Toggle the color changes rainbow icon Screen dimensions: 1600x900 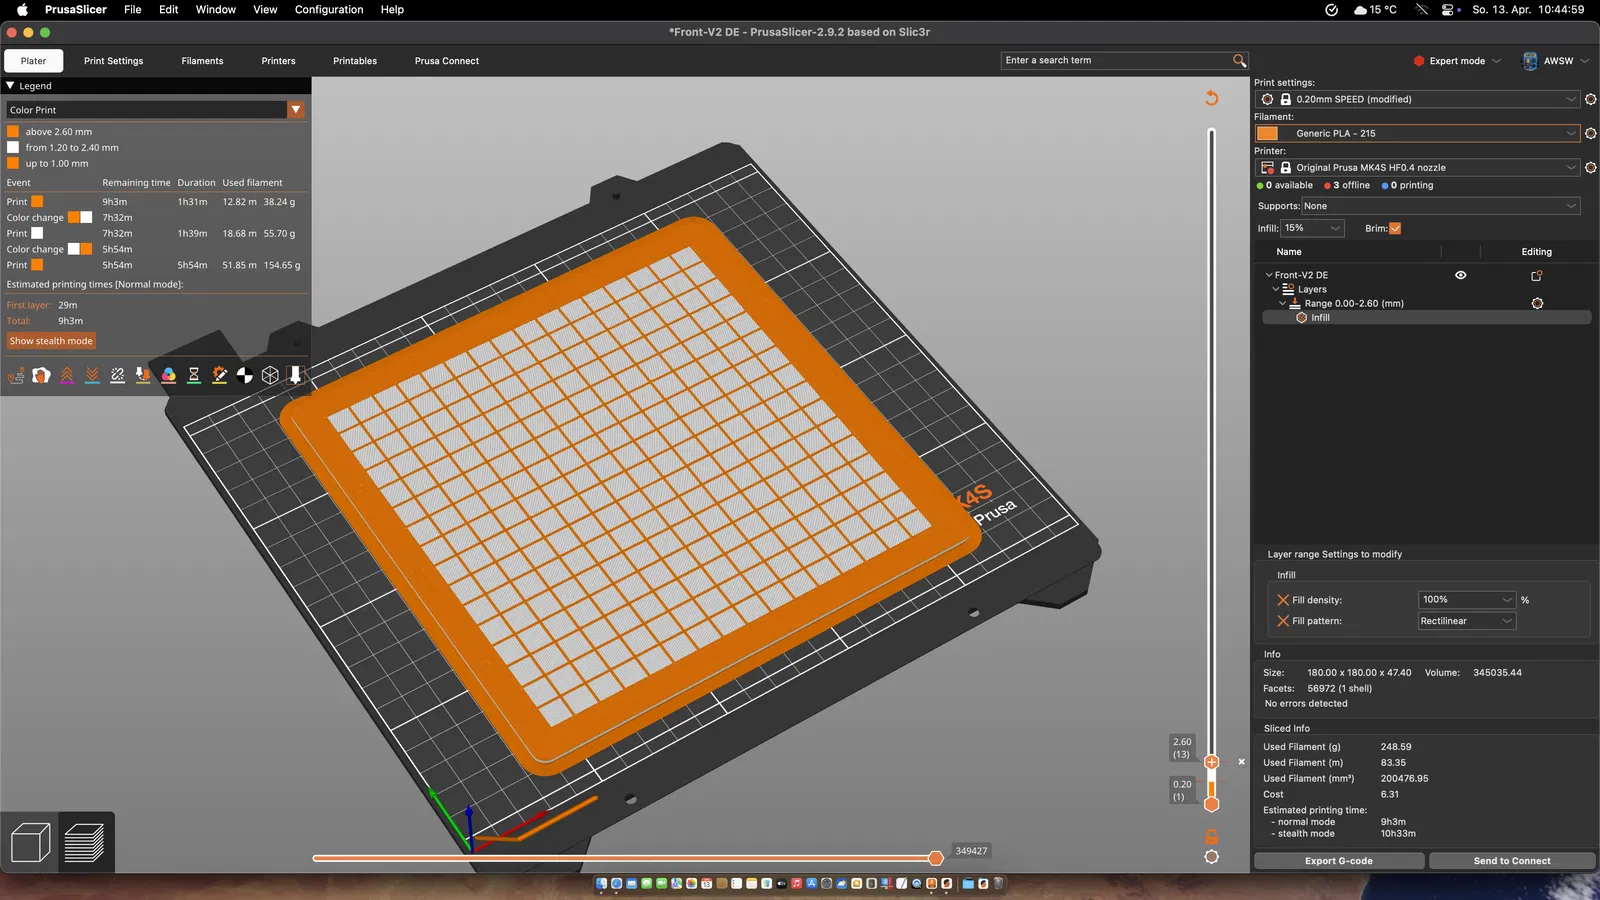[x=169, y=375]
